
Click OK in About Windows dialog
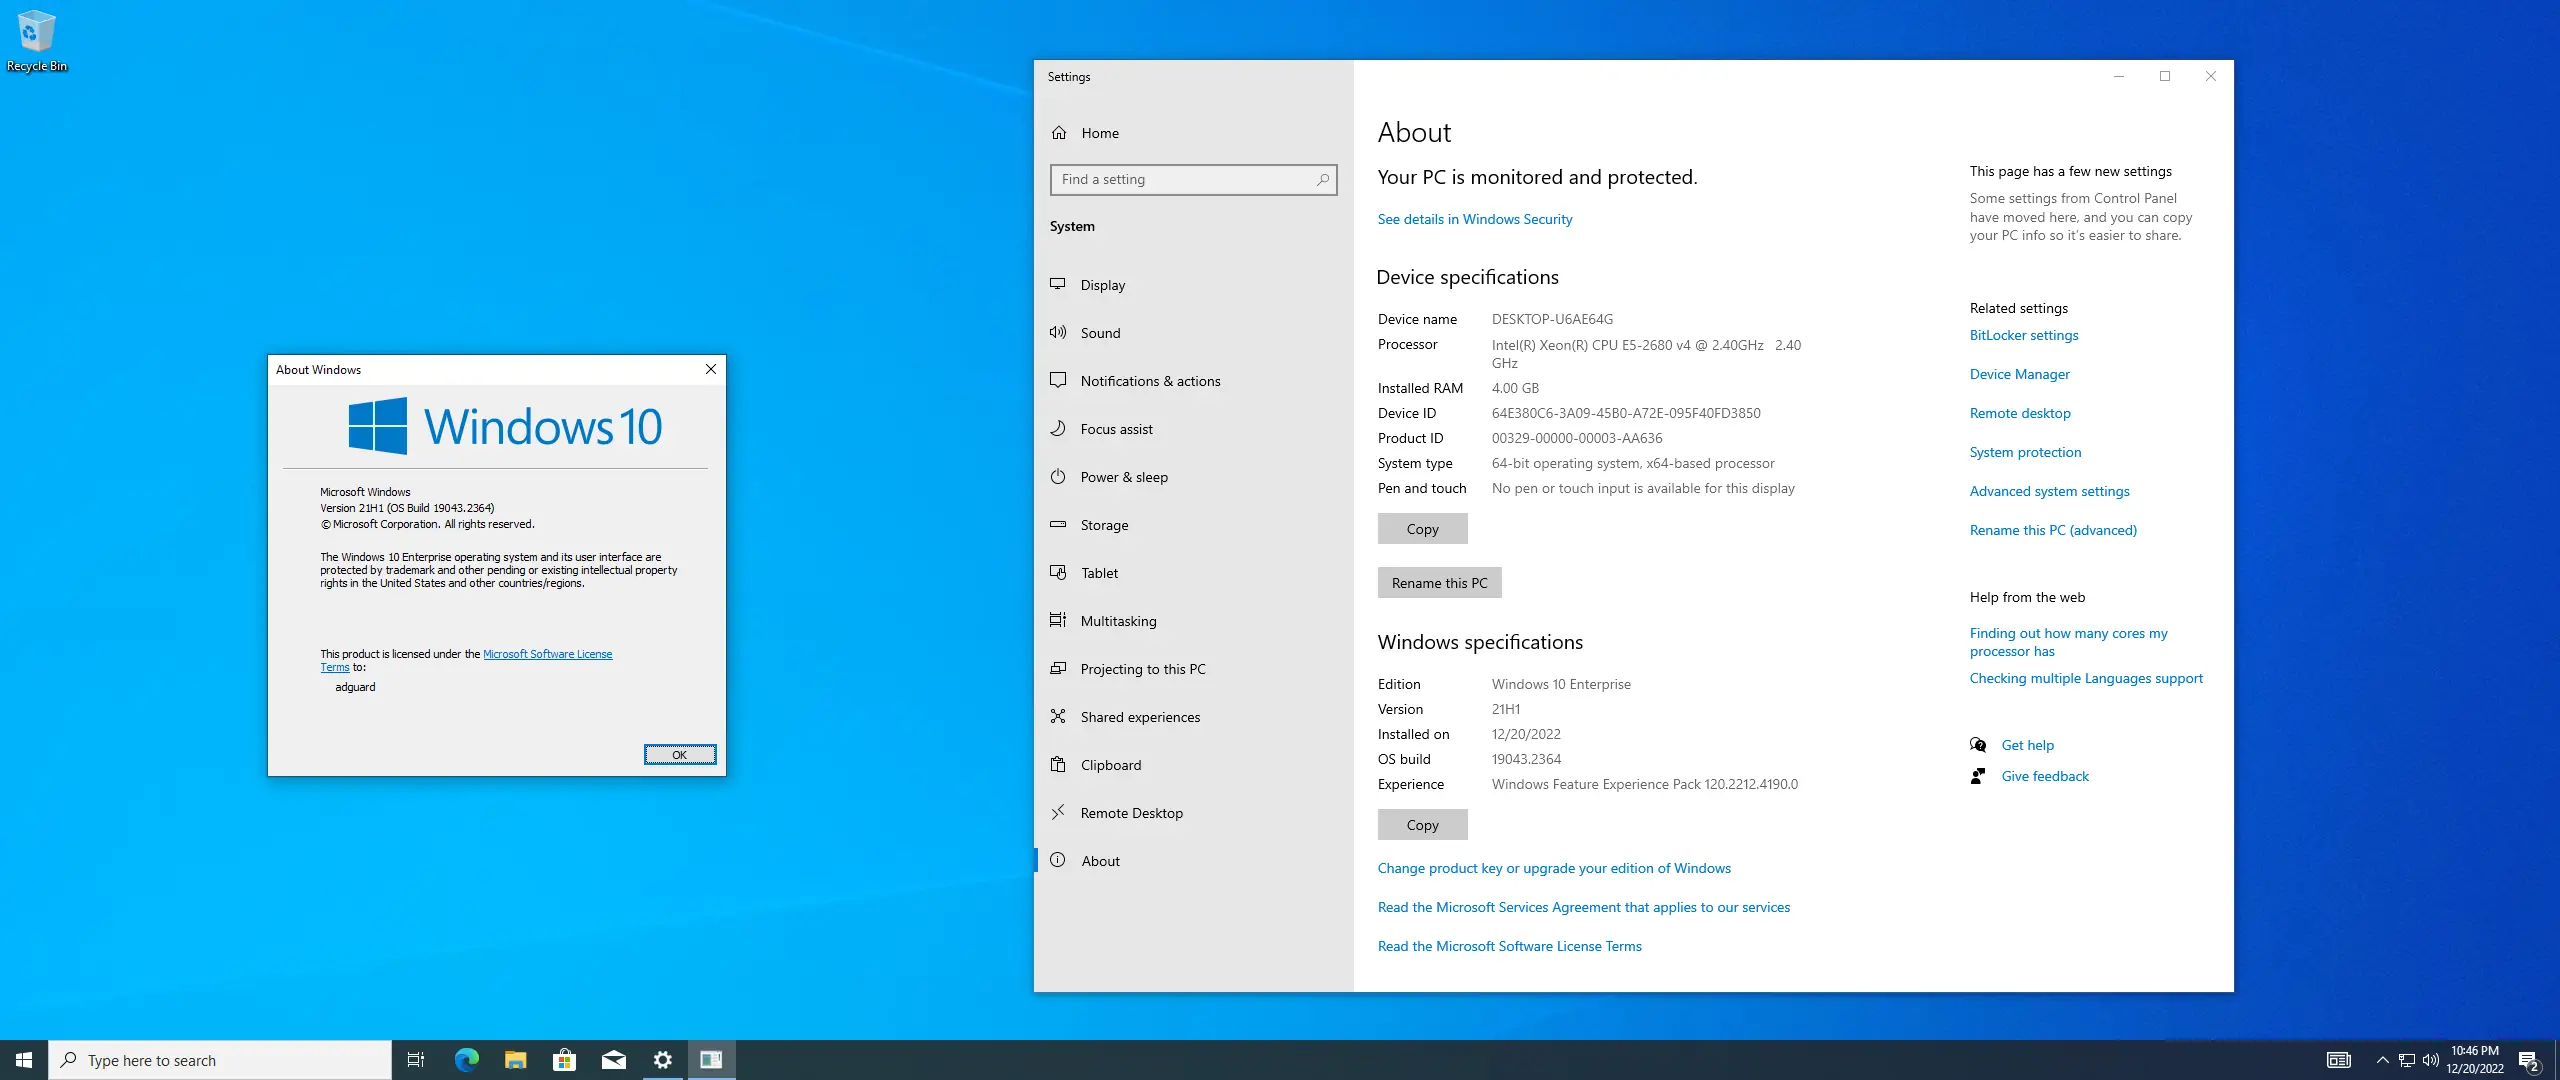pyautogui.click(x=680, y=755)
